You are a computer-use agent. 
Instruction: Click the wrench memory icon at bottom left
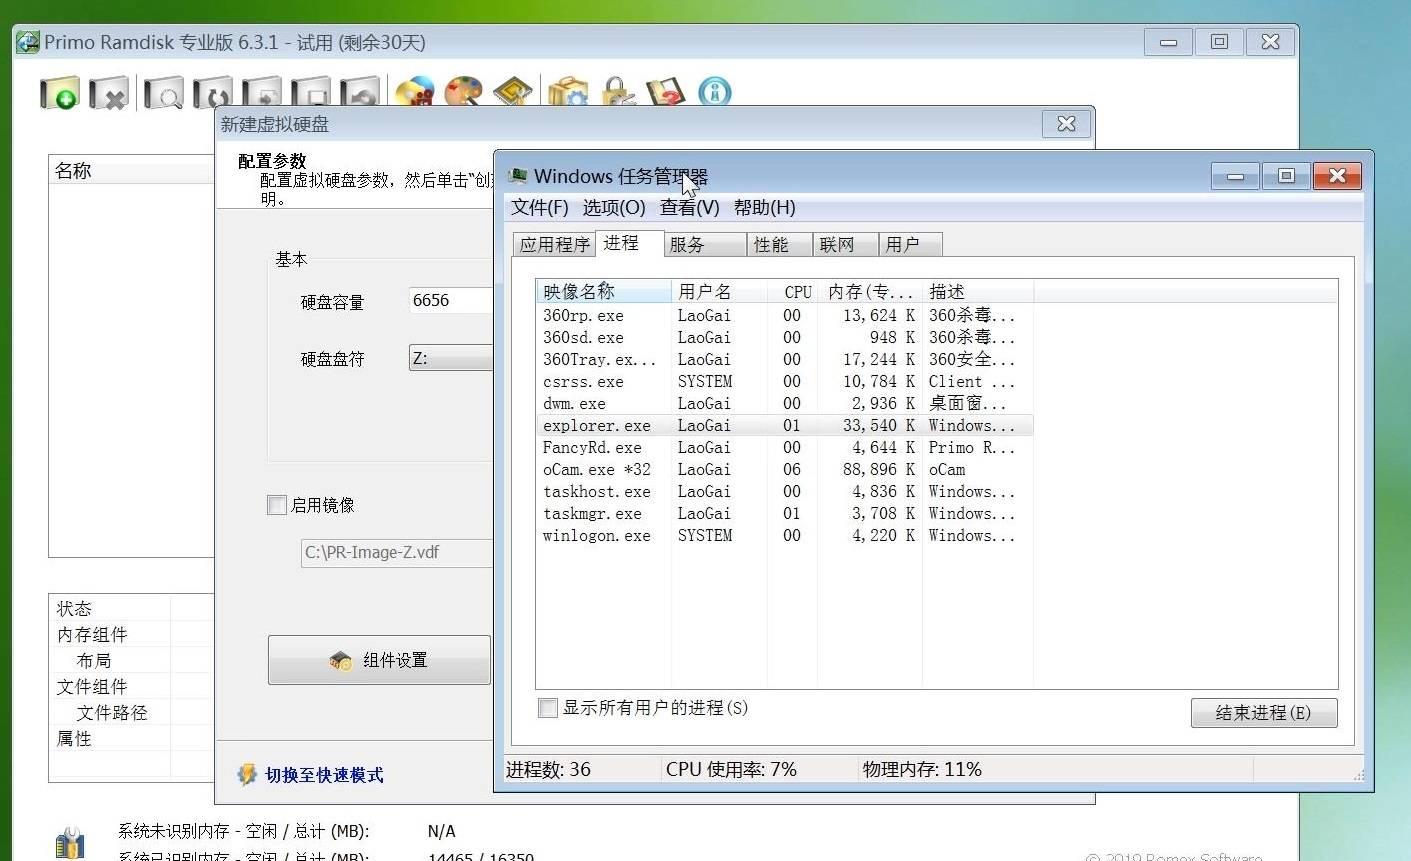pyautogui.click(x=69, y=842)
